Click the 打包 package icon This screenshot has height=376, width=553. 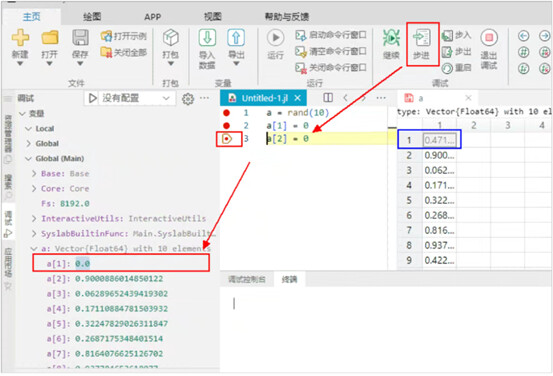tap(171, 37)
